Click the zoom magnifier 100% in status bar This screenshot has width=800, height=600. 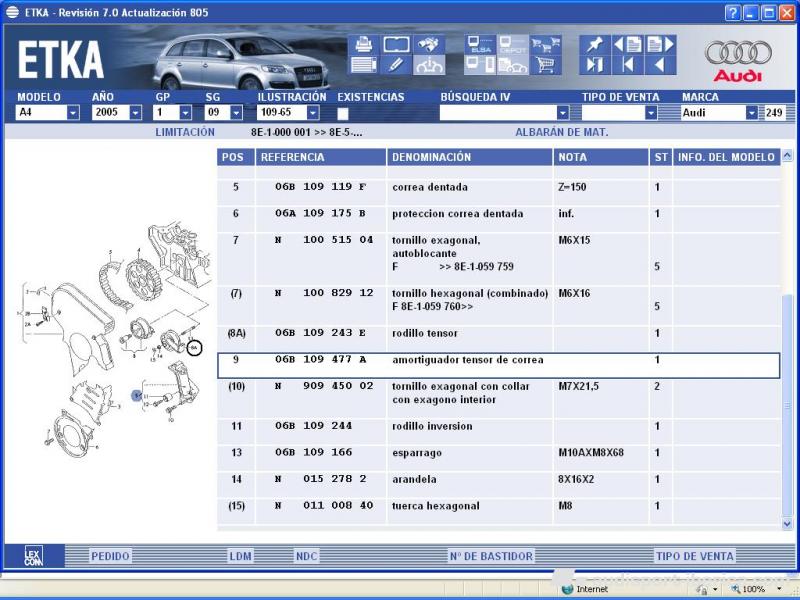[749, 589]
